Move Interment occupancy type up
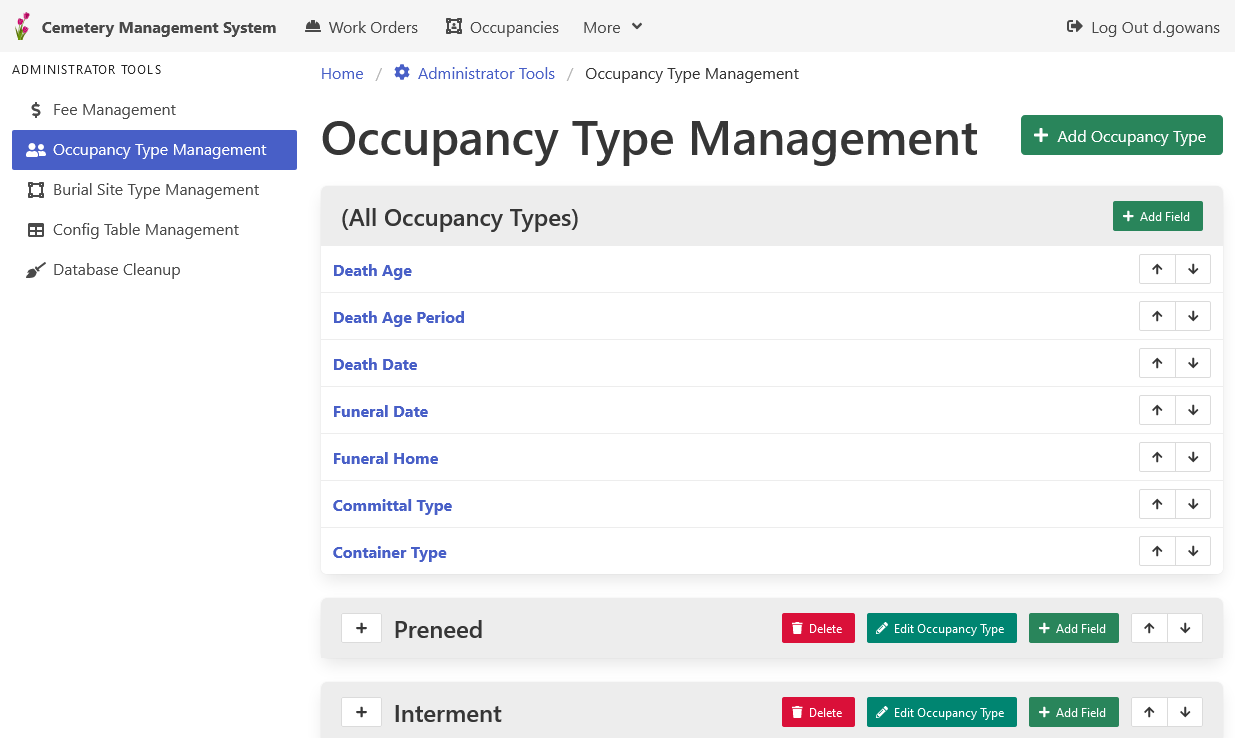Image resolution: width=1235 pixels, height=738 pixels. pyautogui.click(x=1149, y=712)
